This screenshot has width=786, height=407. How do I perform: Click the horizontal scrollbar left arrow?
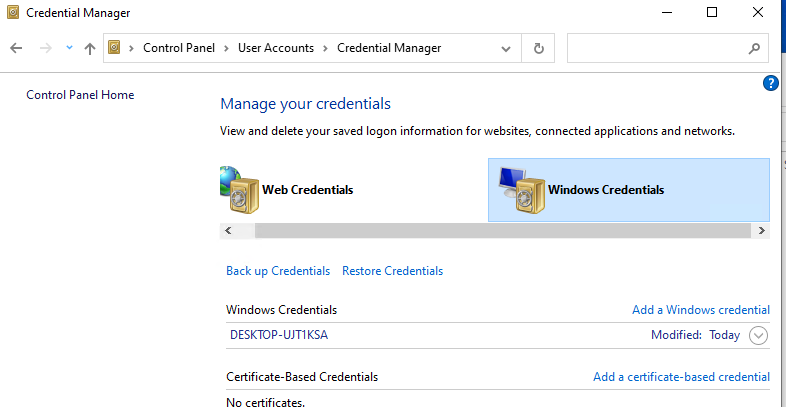click(x=228, y=231)
